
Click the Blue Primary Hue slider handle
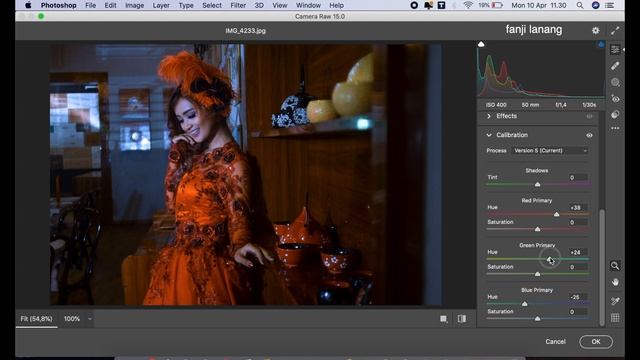click(x=524, y=304)
